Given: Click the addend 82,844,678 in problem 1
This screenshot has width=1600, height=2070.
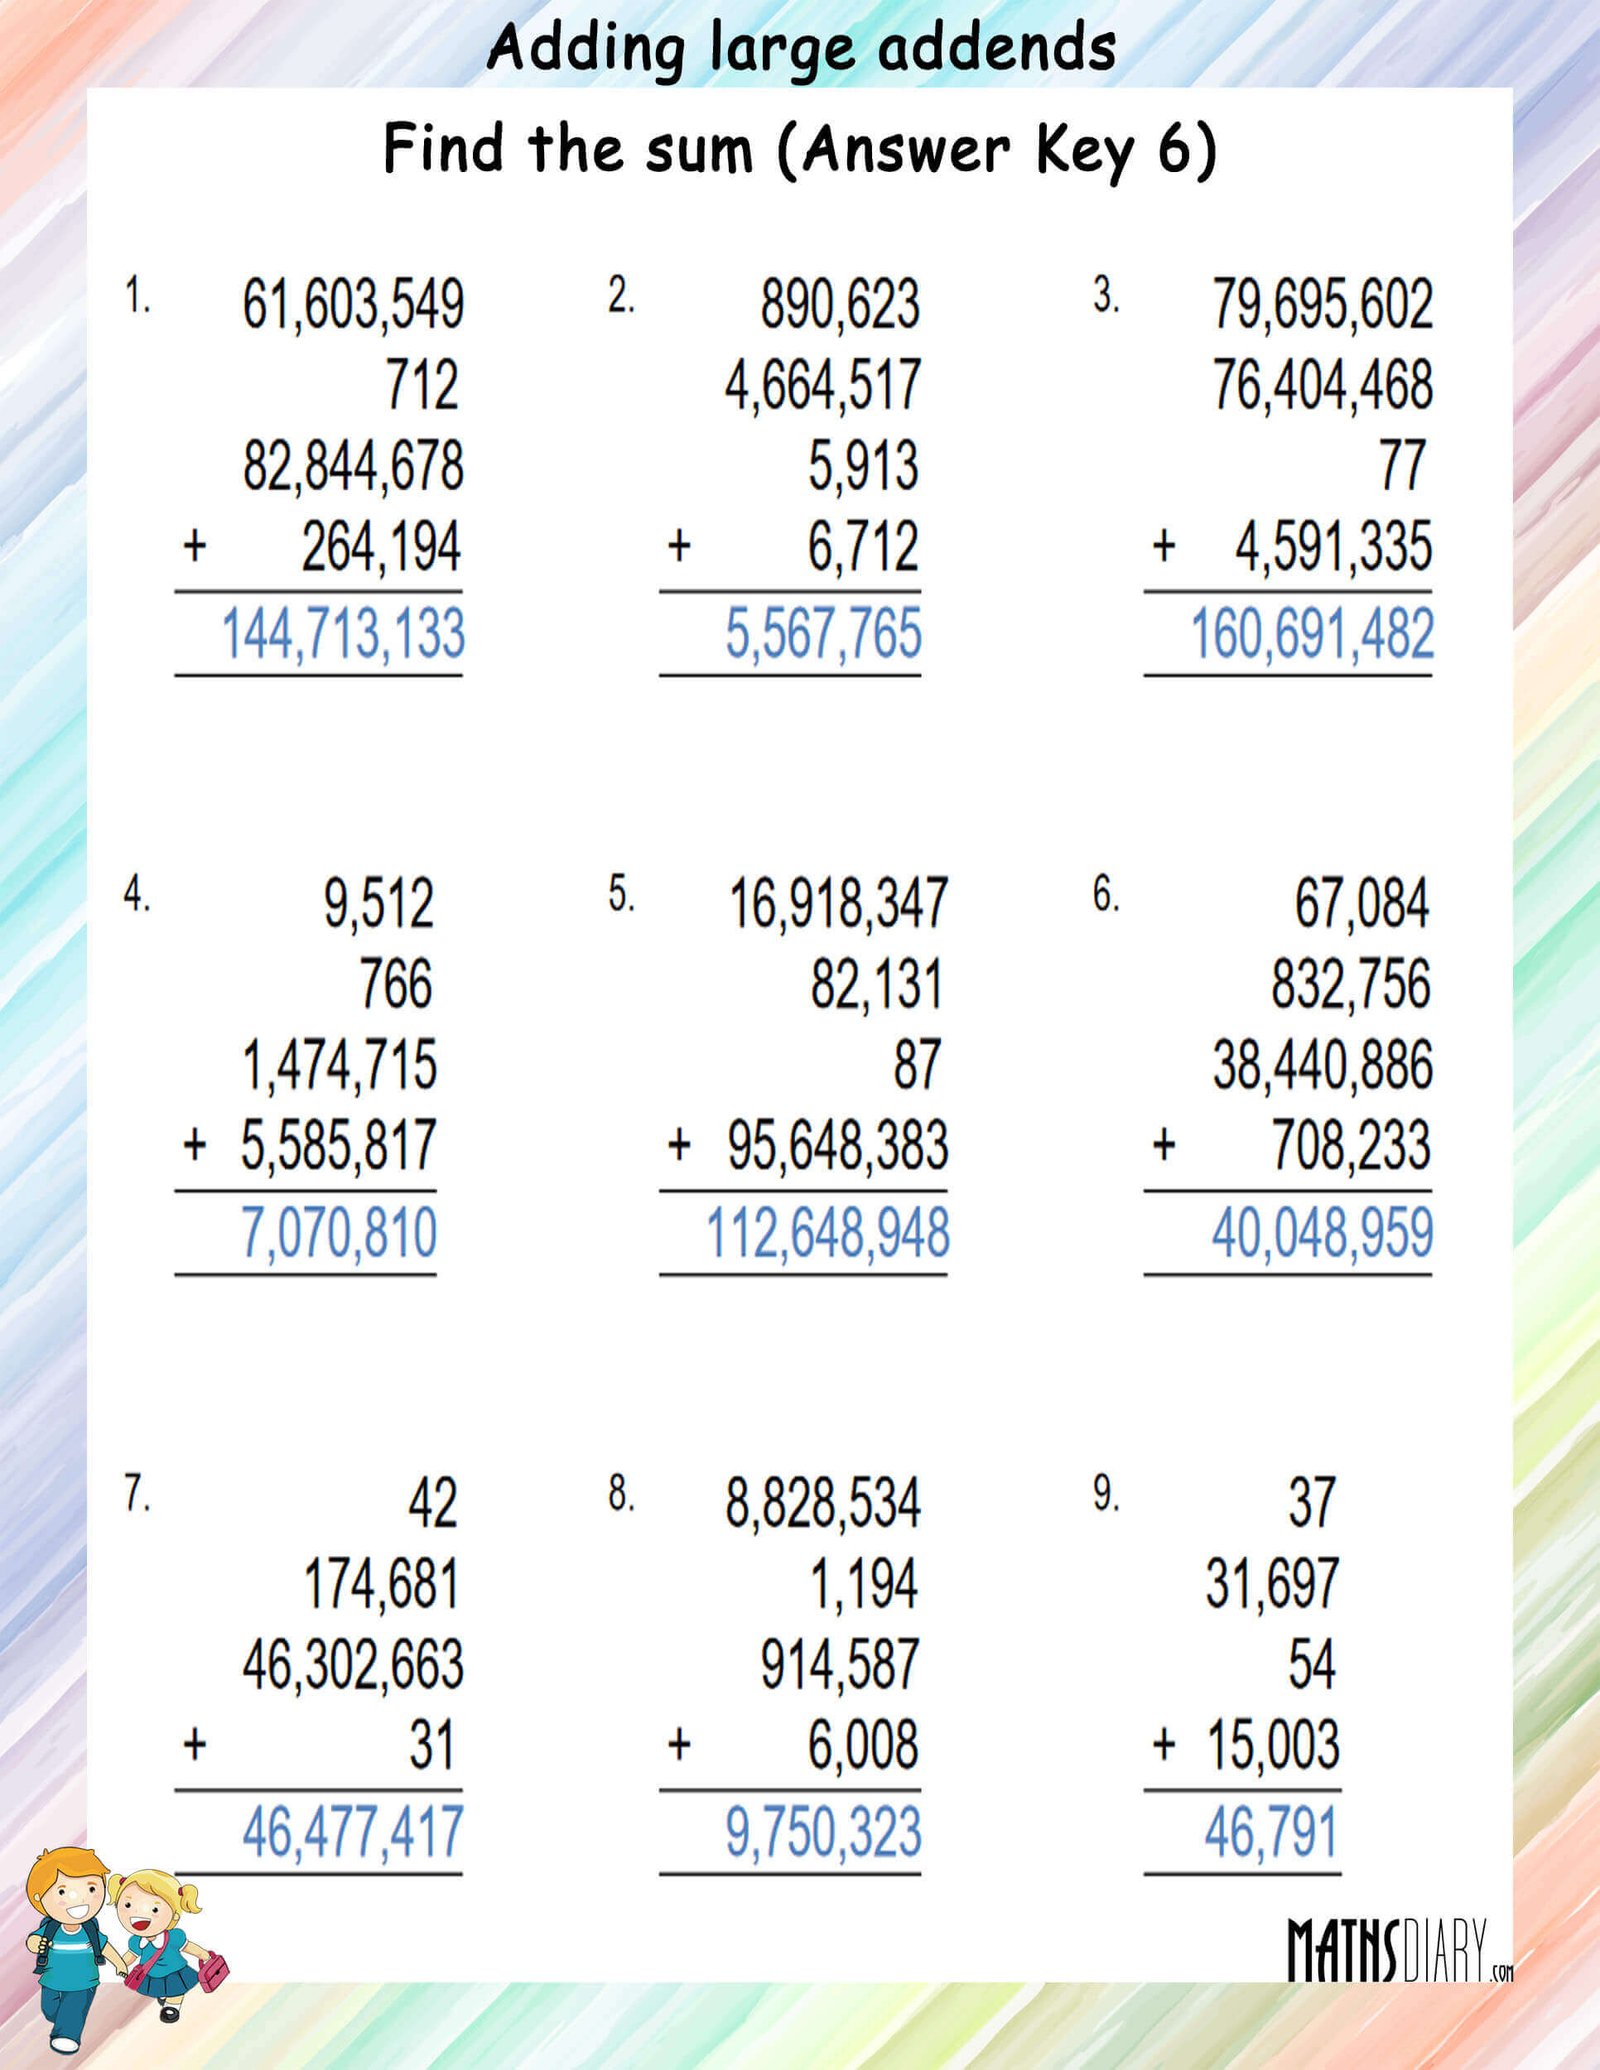Looking at the screenshot, I should pos(353,466).
